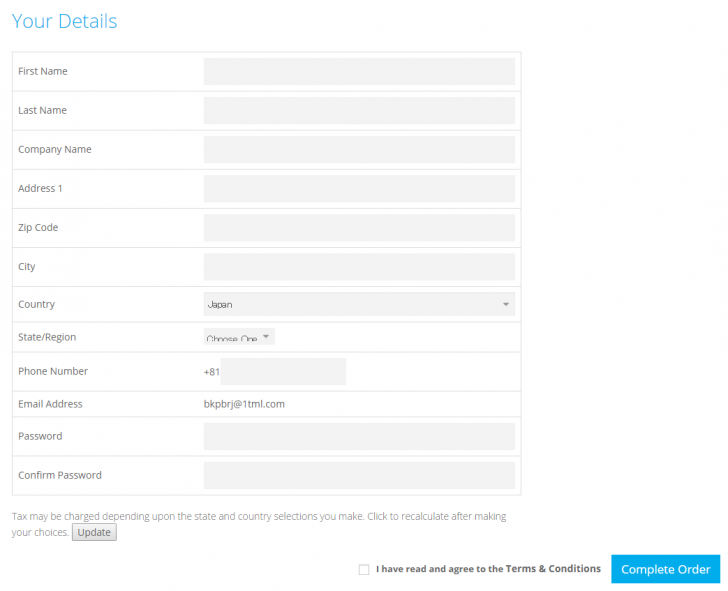Expand the State/Region Choose One dropdown

coord(239,337)
